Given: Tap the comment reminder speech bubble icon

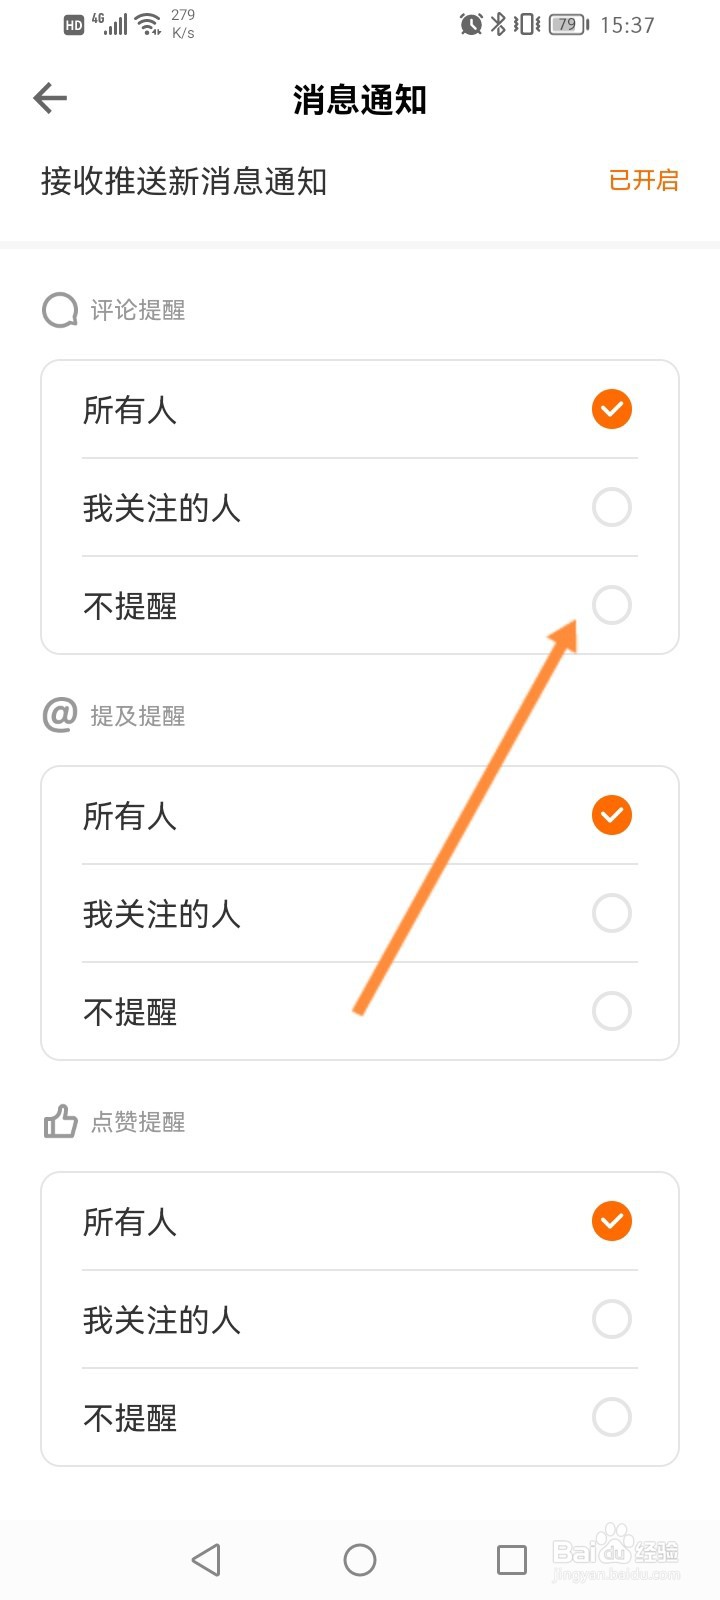Looking at the screenshot, I should 60,310.
